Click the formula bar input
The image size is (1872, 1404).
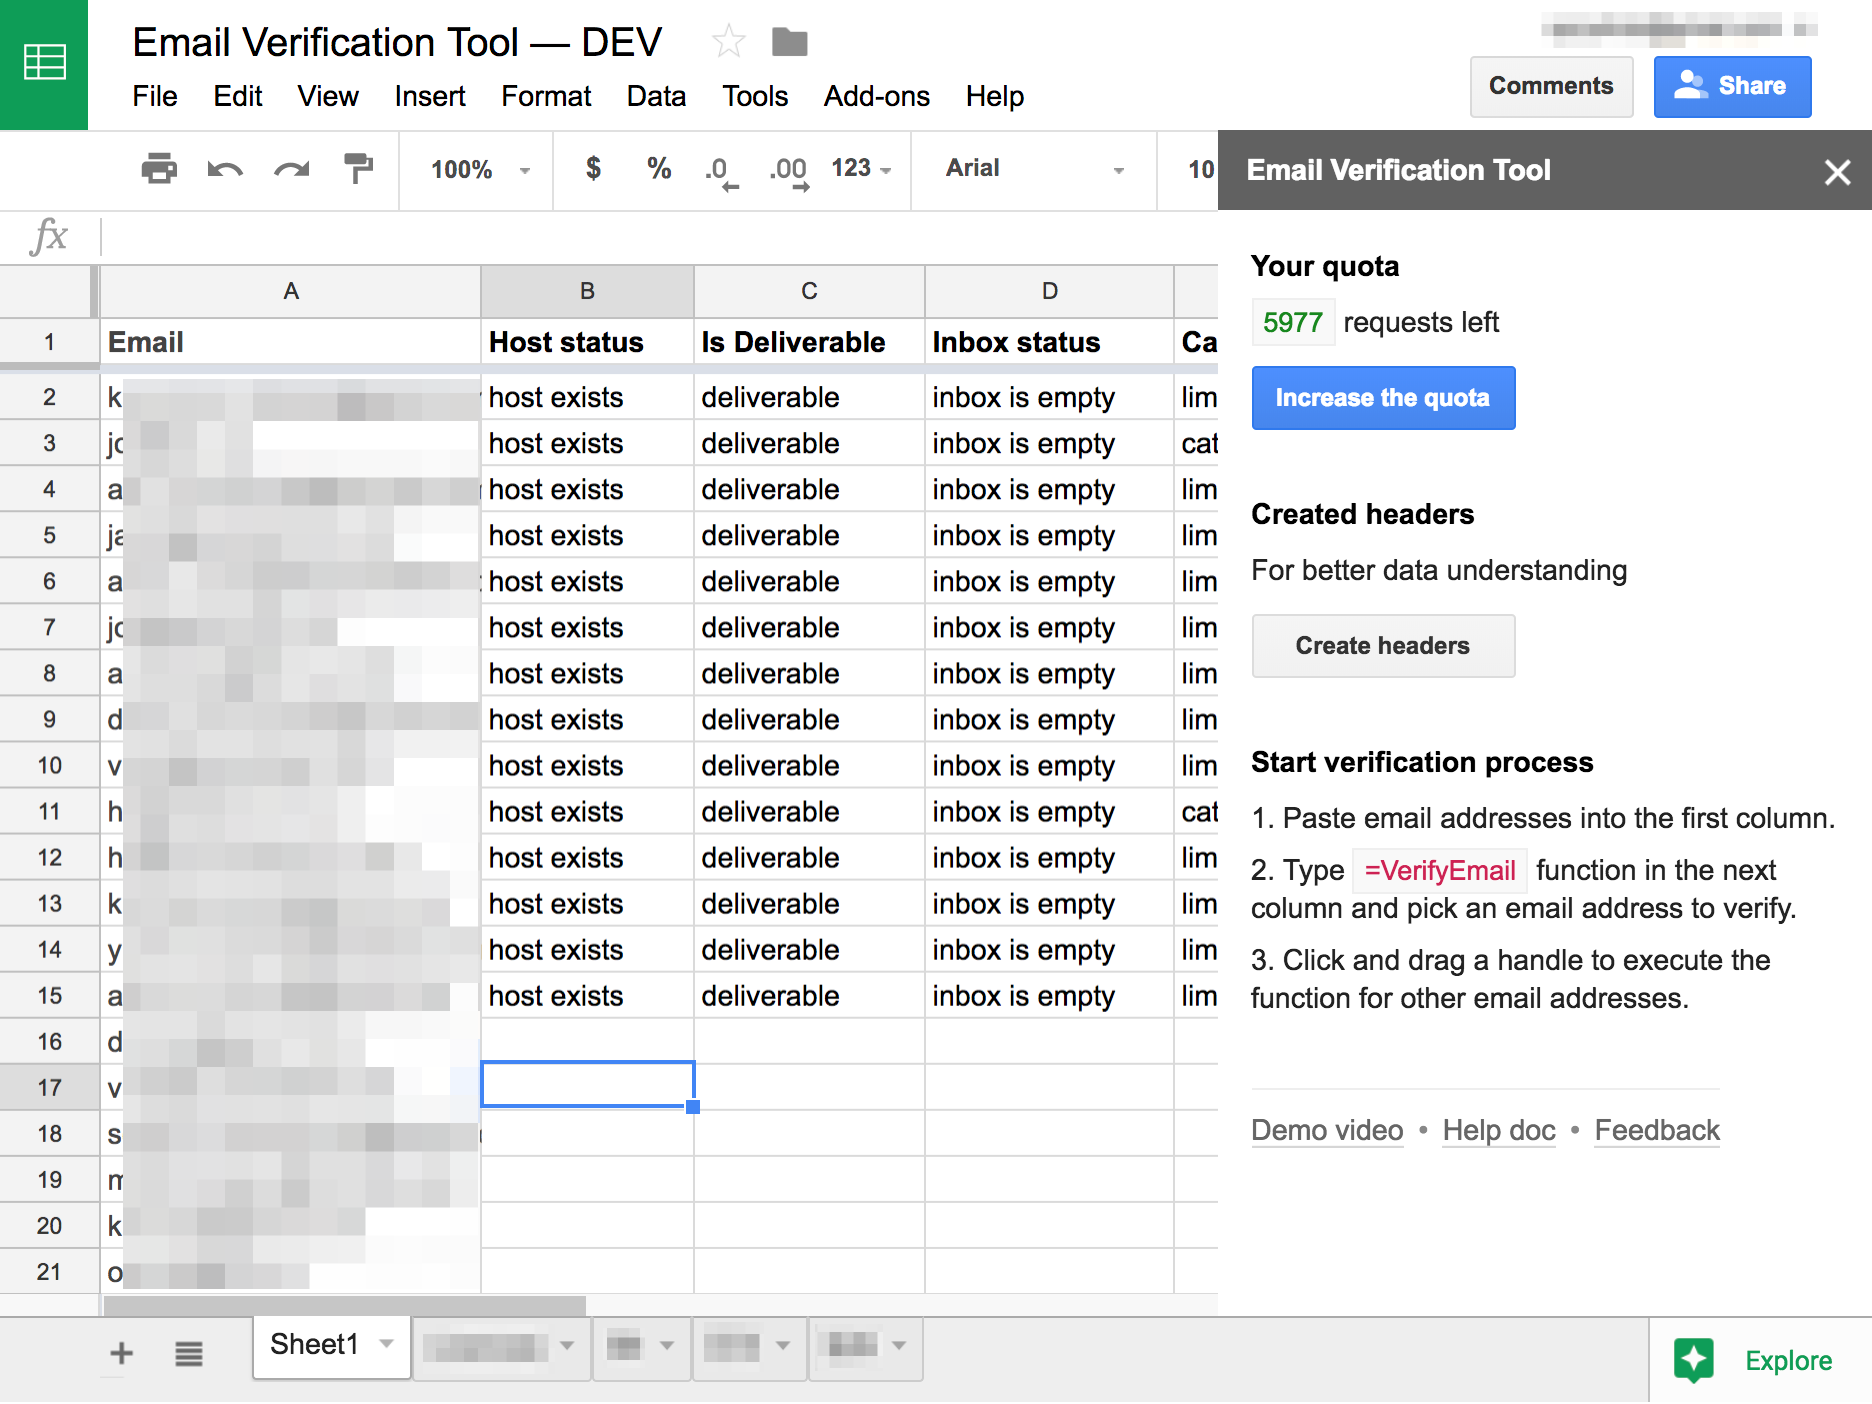pyautogui.click(x=660, y=237)
